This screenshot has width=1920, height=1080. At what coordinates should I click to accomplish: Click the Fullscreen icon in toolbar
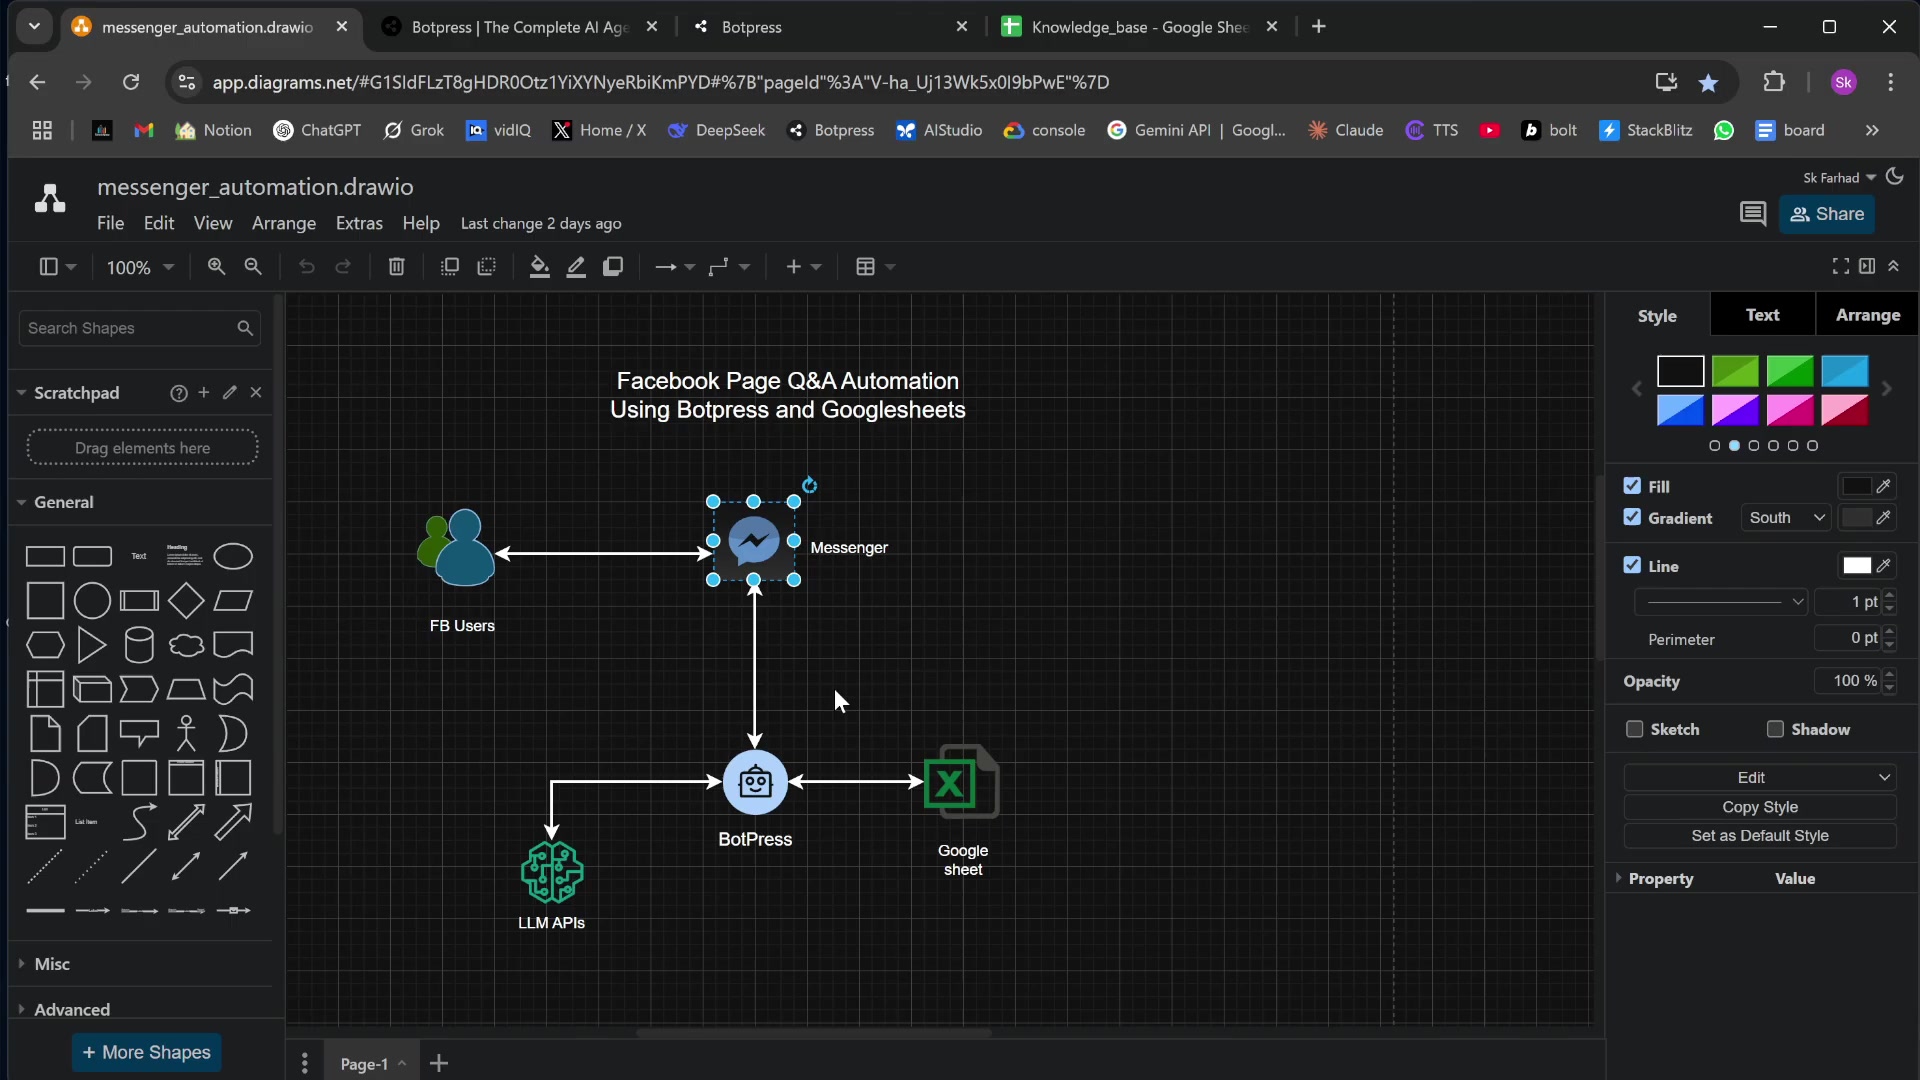pos(1840,266)
